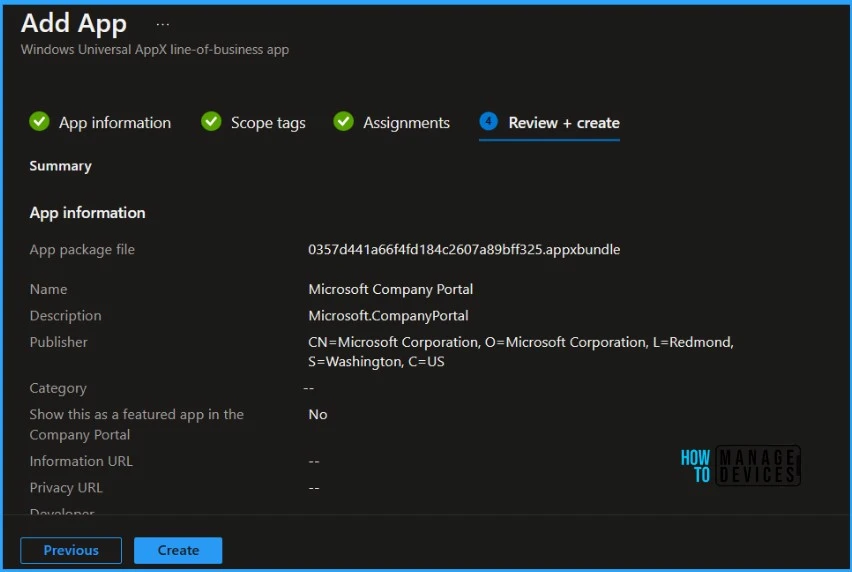Viewport: 852px width, 572px height.
Task: Click the 'Summary' heading
Action: point(60,166)
